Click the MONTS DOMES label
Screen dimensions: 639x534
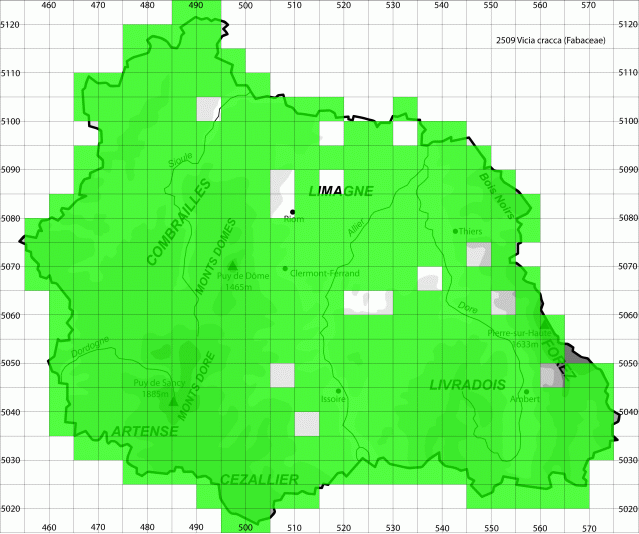pyautogui.click(x=216, y=257)
